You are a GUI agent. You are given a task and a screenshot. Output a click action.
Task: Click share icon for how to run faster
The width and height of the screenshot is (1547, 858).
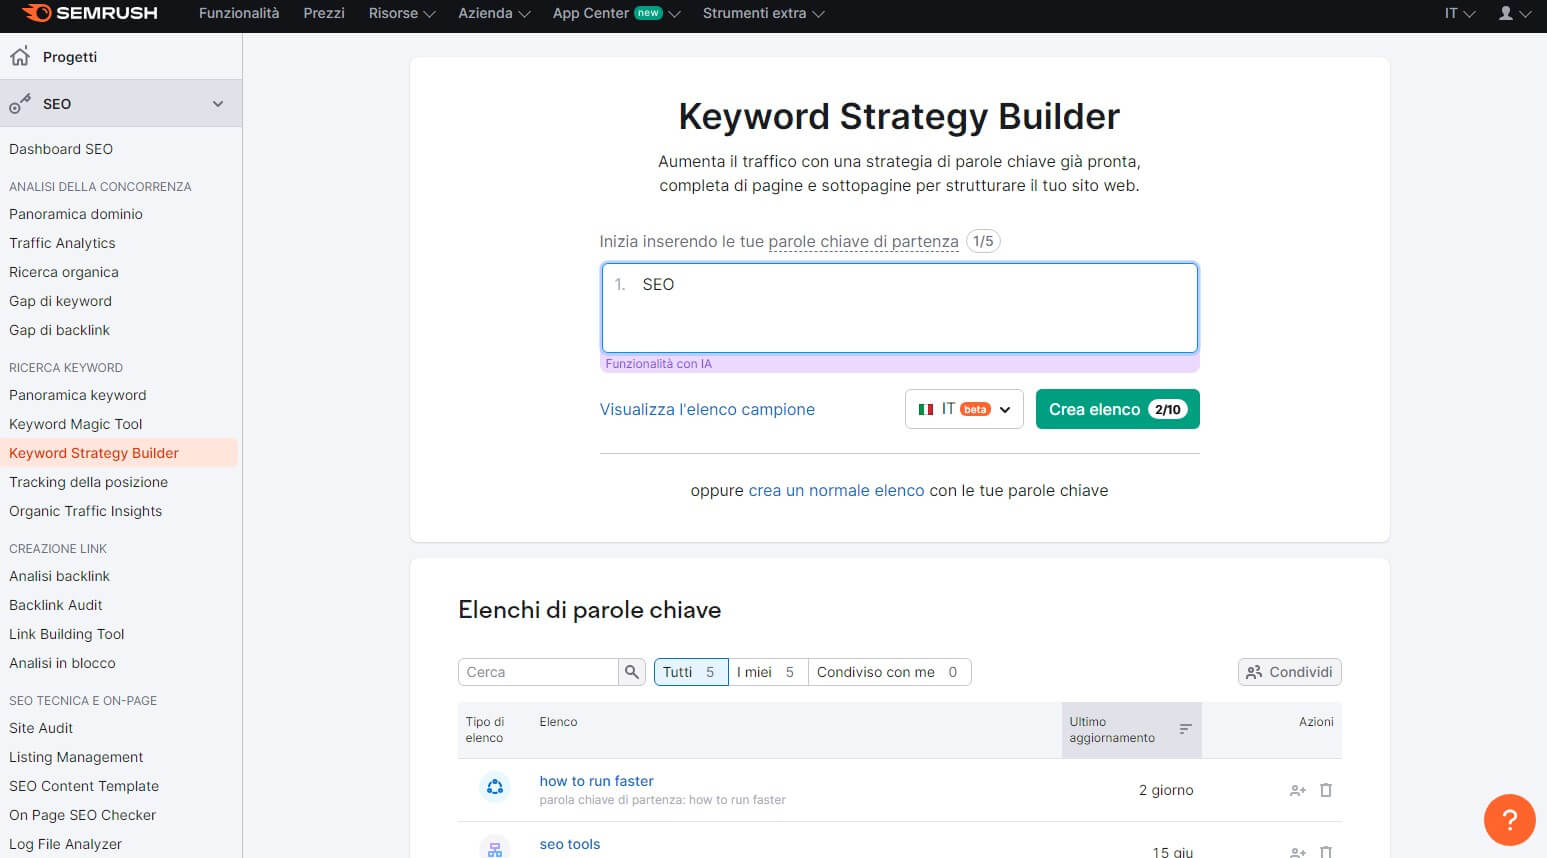(x=1298, y=790)
